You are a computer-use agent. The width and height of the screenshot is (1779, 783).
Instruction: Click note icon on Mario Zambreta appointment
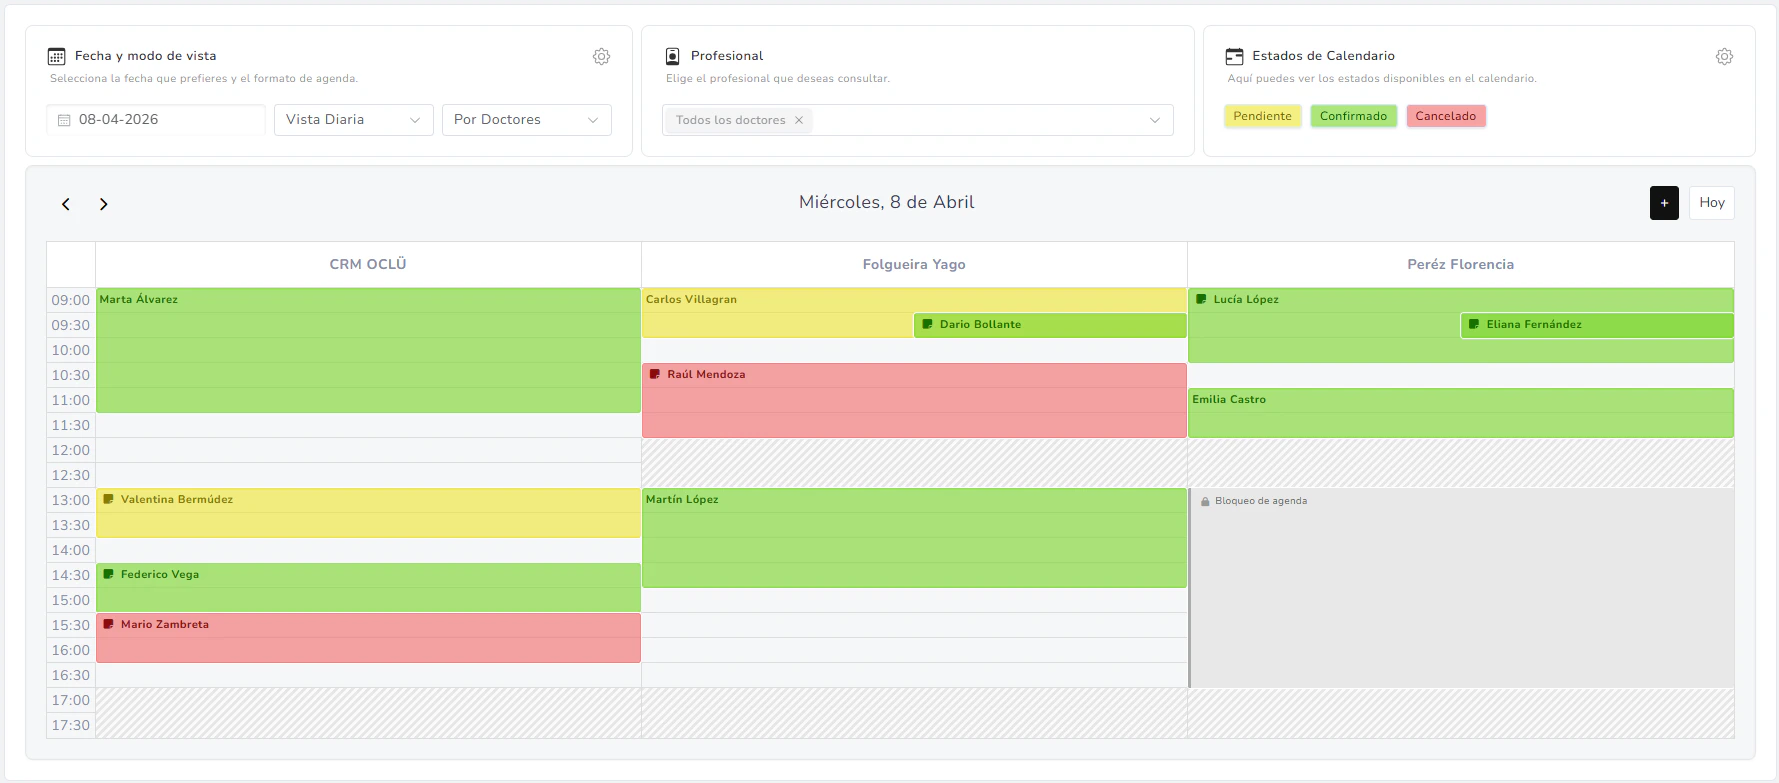[x=108, y=624]
